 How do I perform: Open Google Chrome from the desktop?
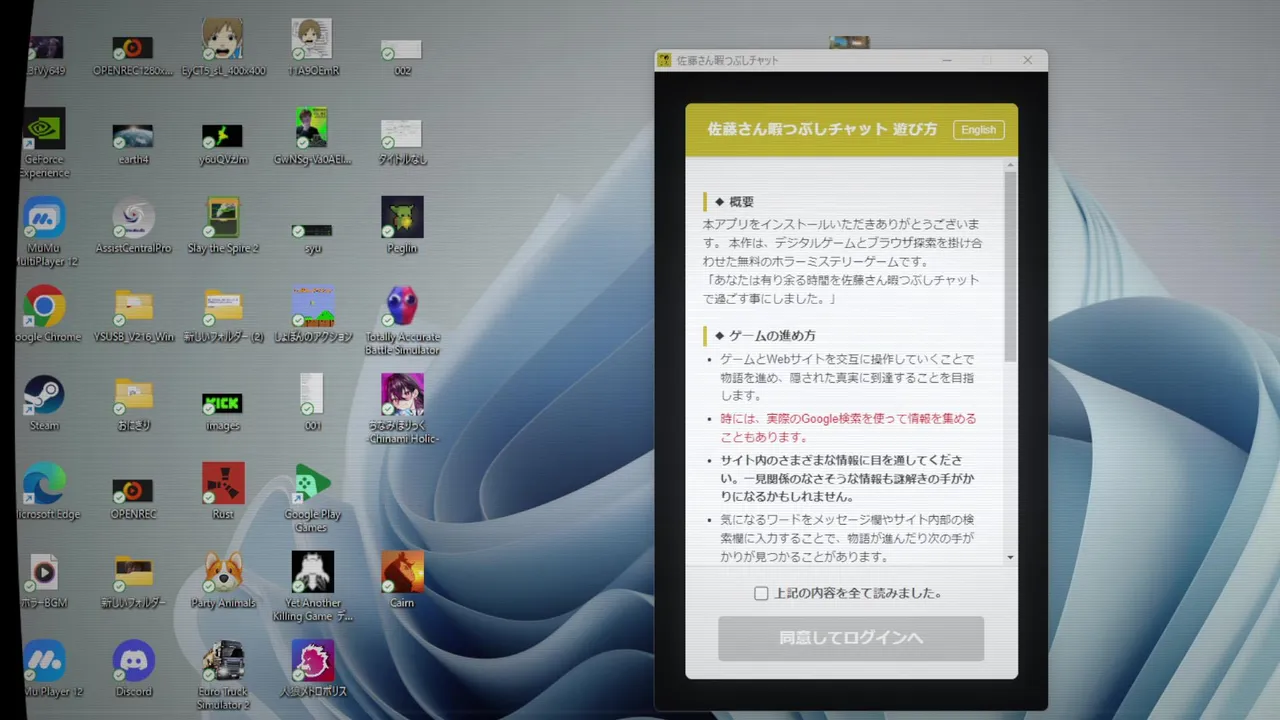[x=44, y=307]
